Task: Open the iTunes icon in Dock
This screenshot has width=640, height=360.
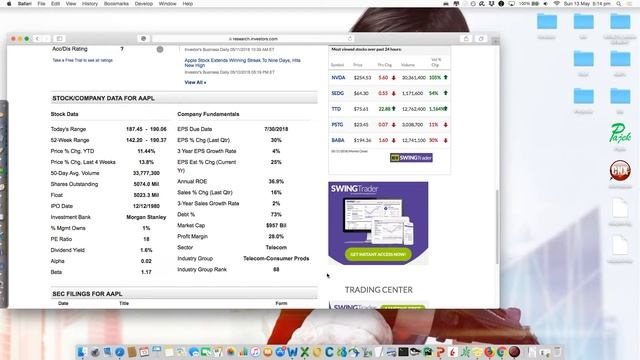Action: (x=256, y=352)
